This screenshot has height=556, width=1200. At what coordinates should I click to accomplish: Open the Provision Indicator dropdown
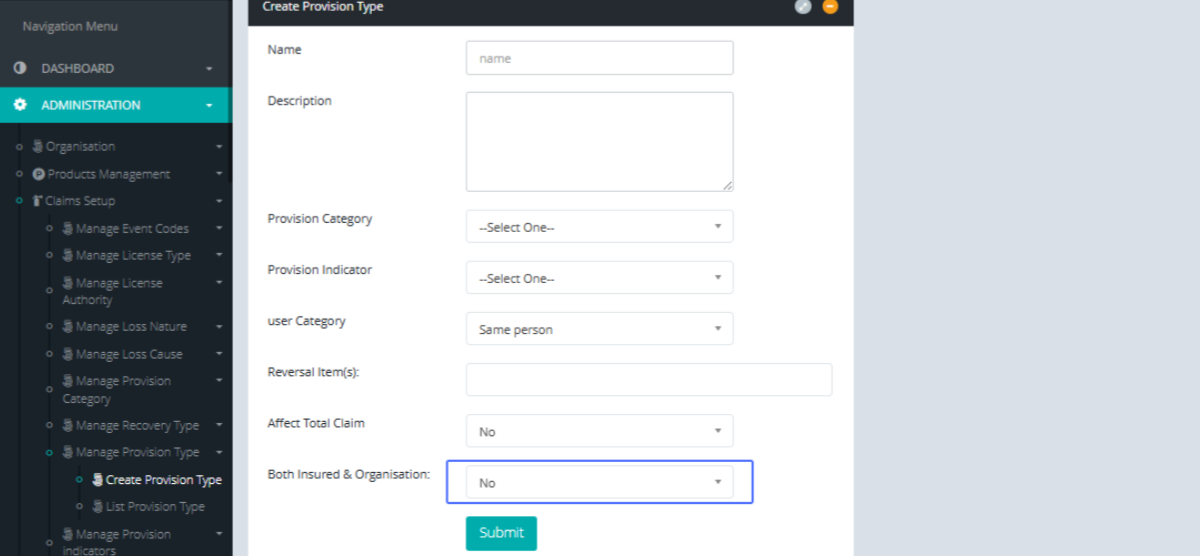[x=599, y=278]
